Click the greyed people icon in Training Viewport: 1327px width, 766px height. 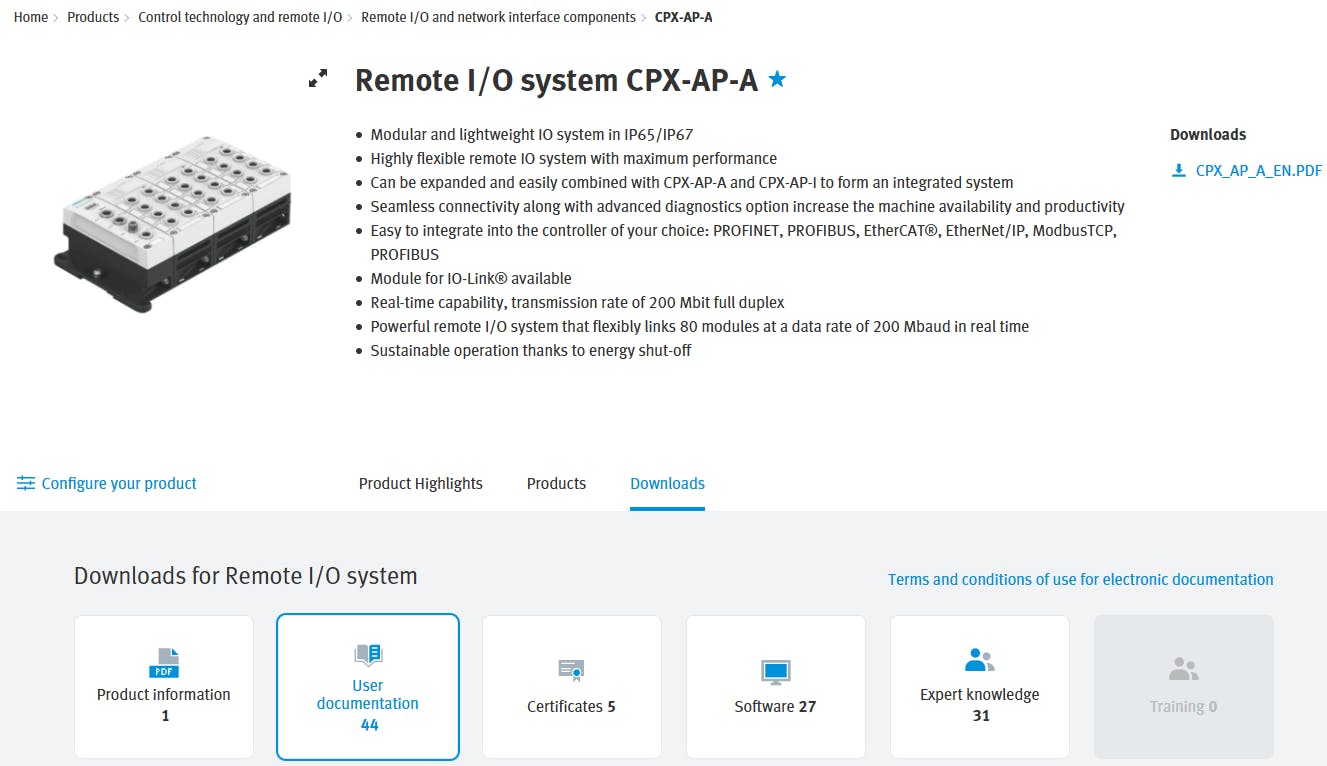coord(1184,669)
